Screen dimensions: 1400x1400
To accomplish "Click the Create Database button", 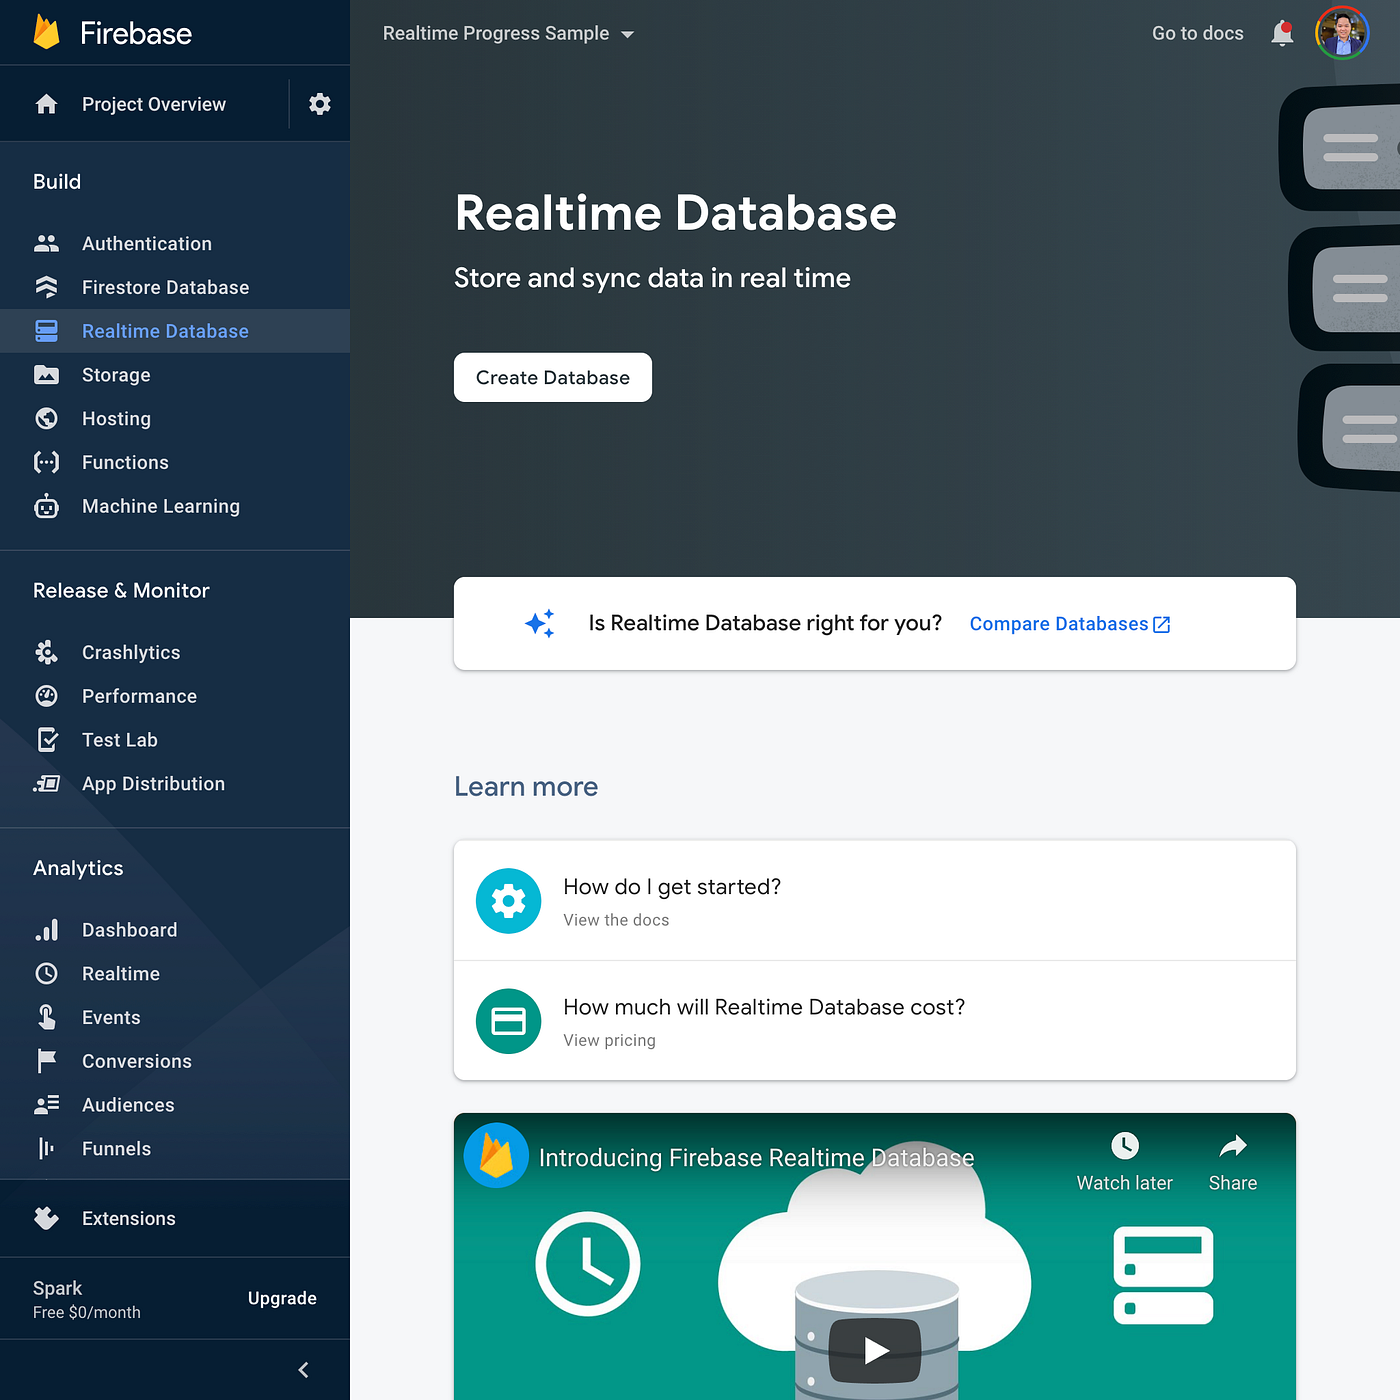I will [x=552, y=377].
